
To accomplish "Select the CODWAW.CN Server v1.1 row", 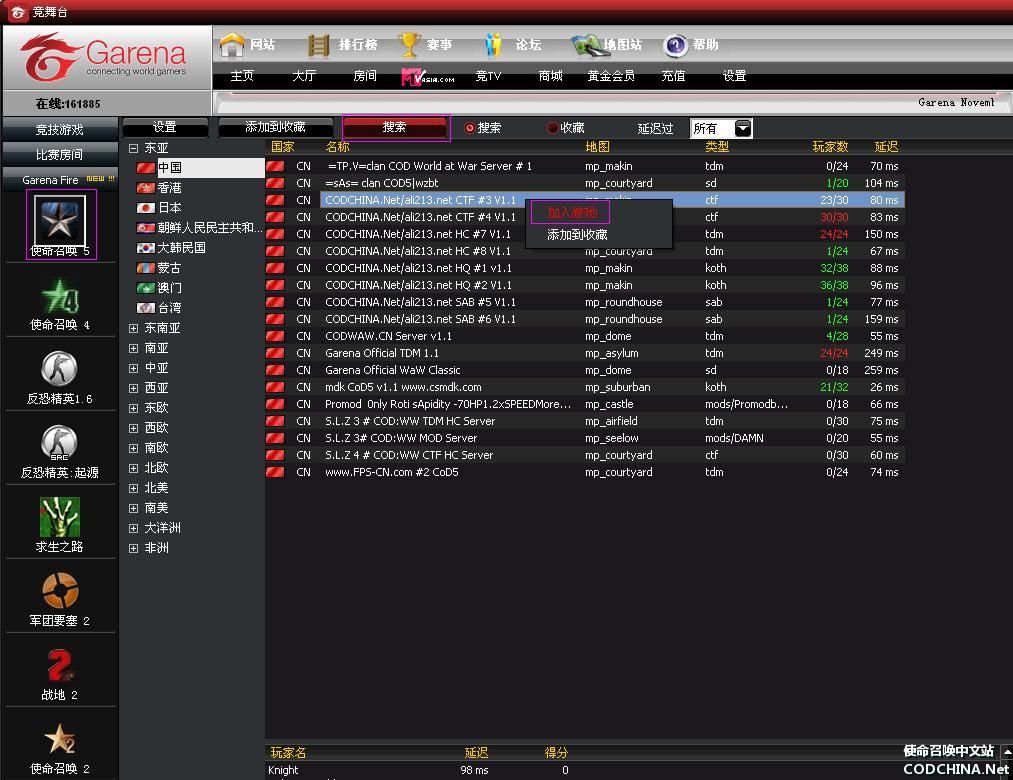I will click(585, 336).
